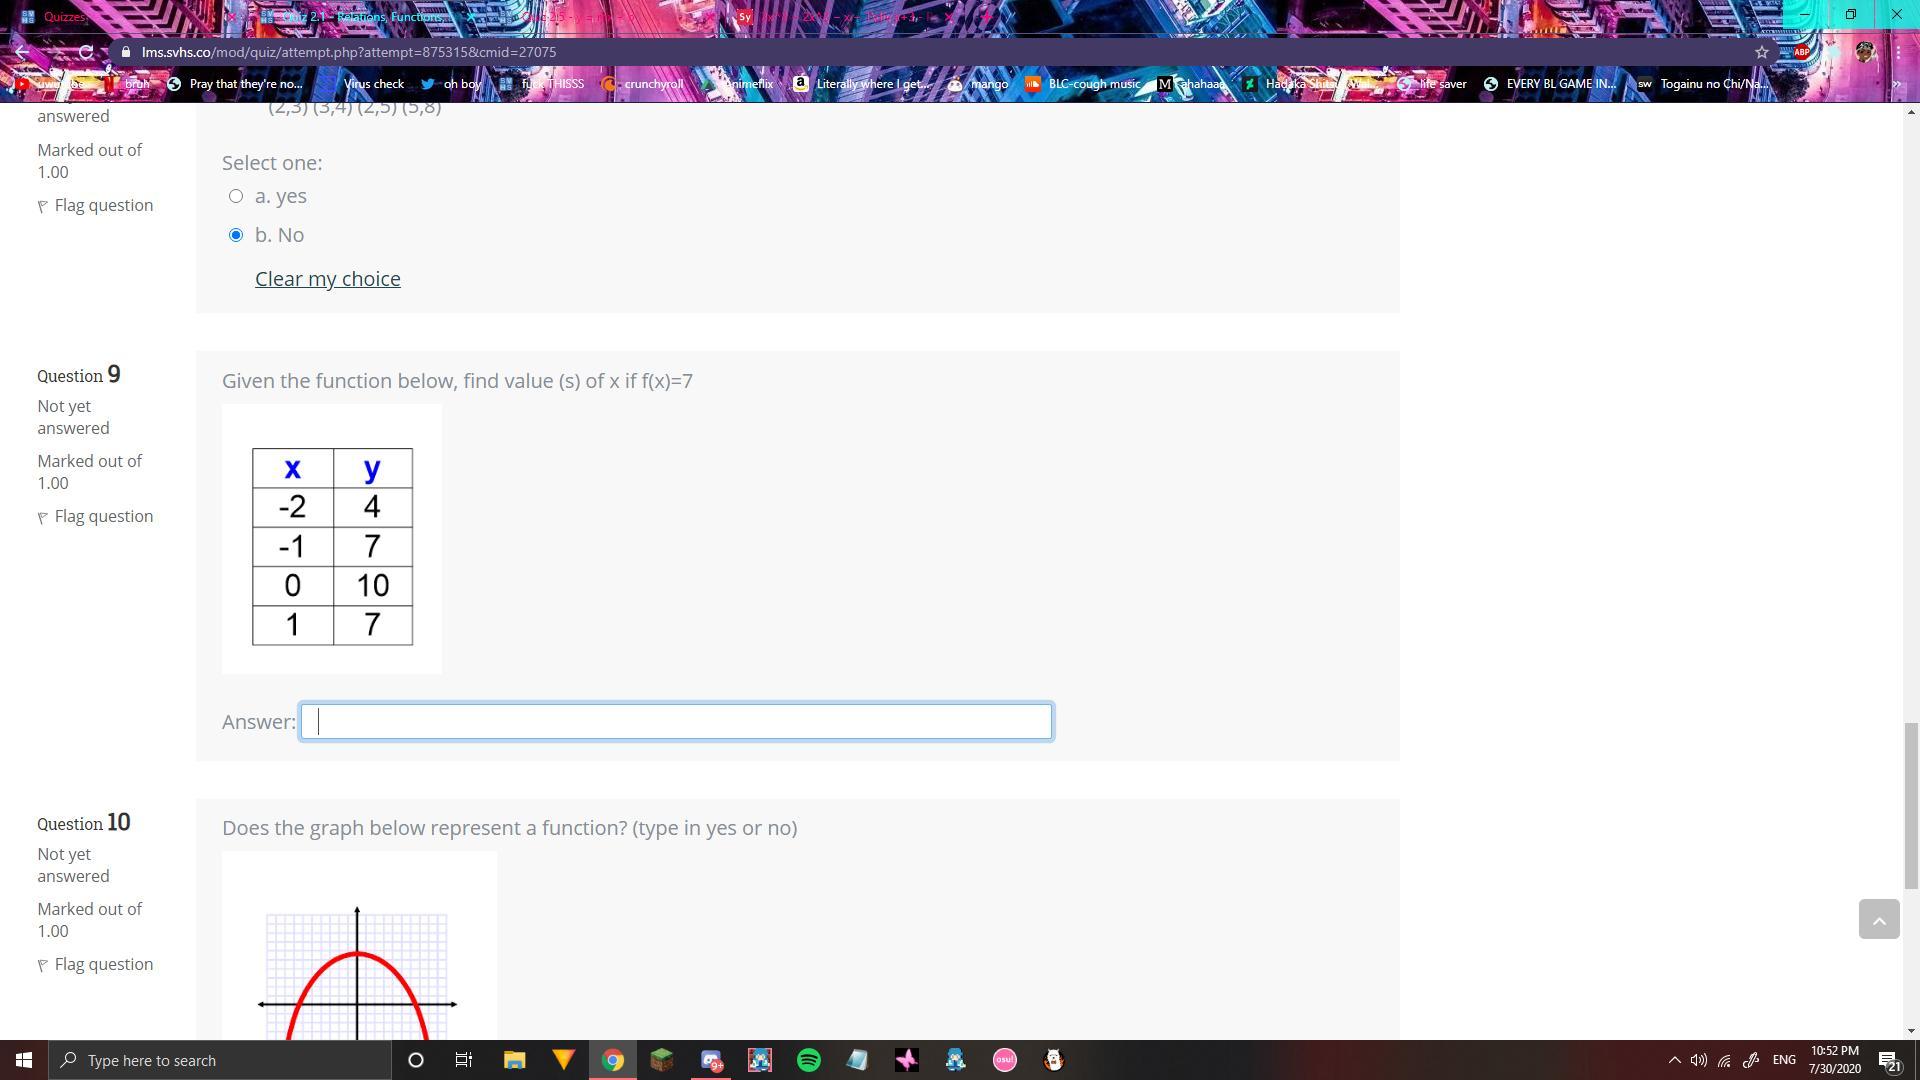Click the scroll-to-top arrow button
The image size is (1920, 1080).
[x=1878, y=919]
